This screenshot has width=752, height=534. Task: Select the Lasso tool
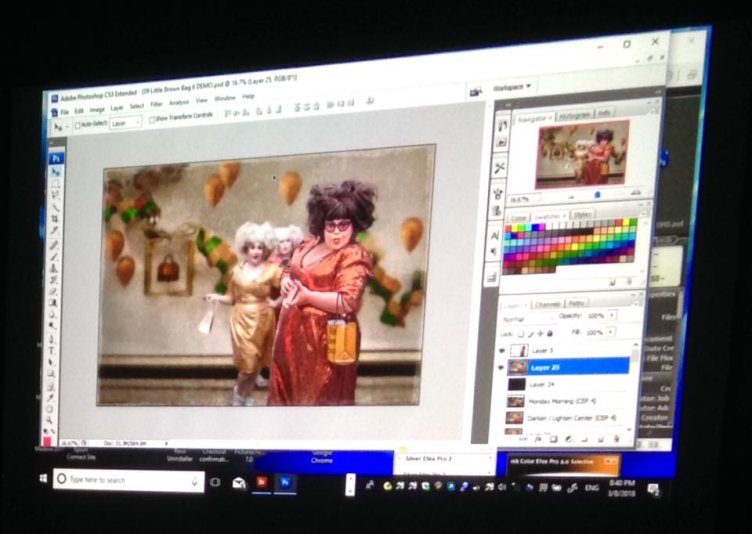click(56, 195)
